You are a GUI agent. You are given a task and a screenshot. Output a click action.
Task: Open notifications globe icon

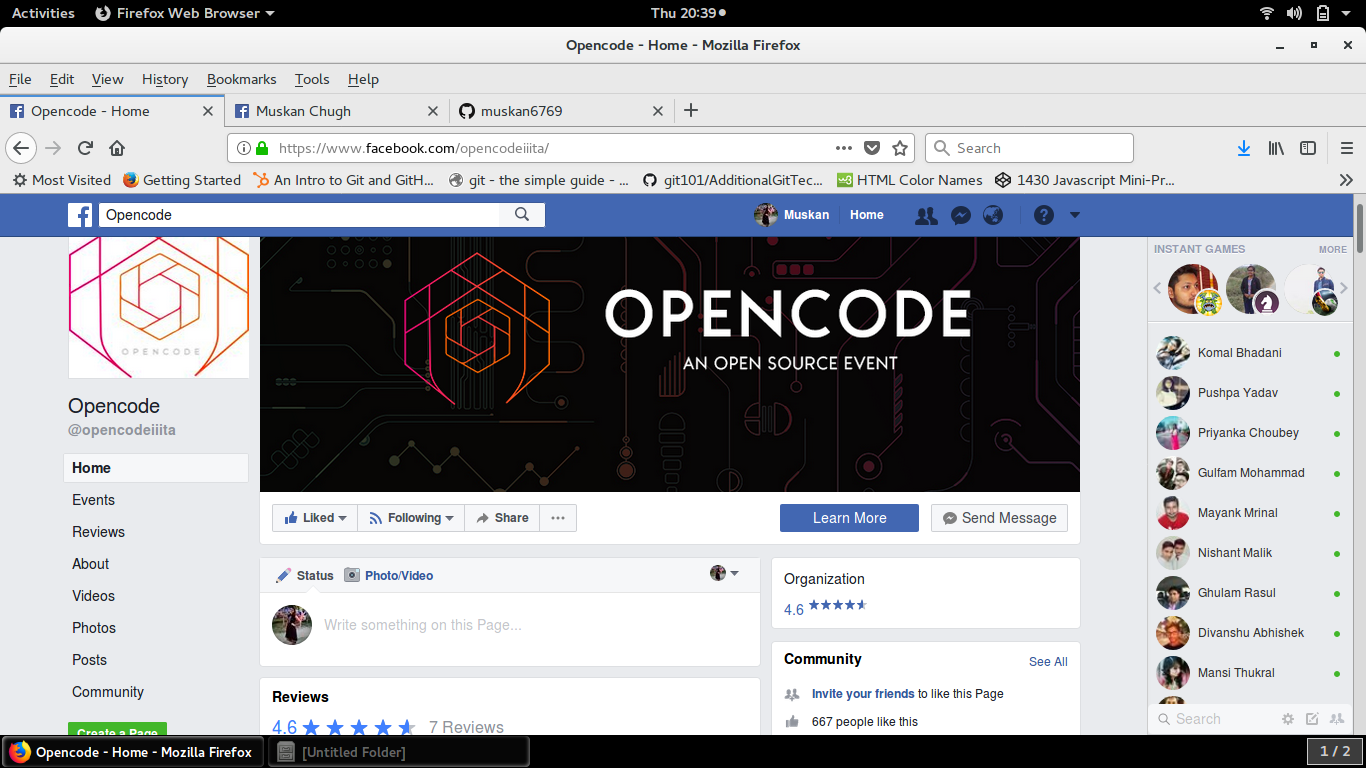(x=993, y=215)
